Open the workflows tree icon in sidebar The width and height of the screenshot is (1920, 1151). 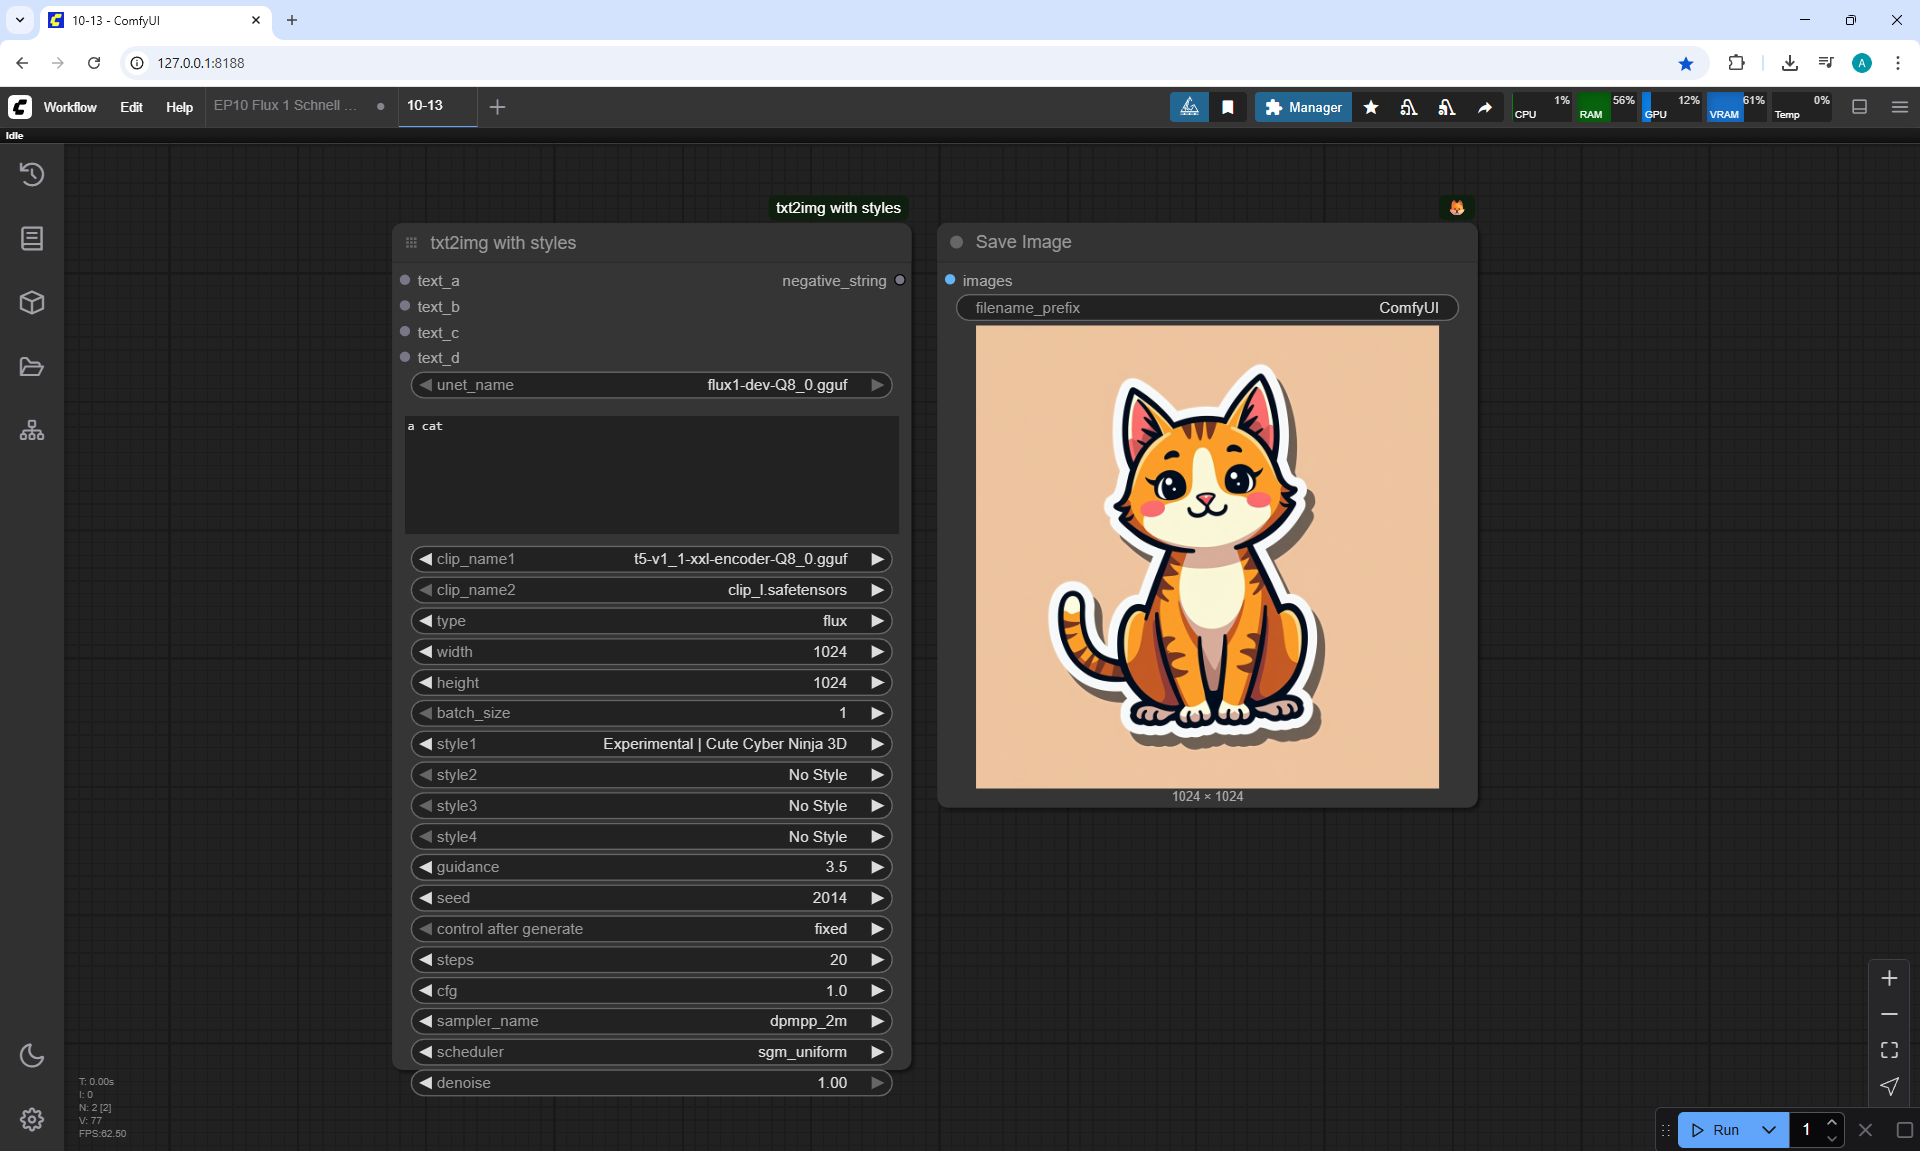(x=32, y=431)
